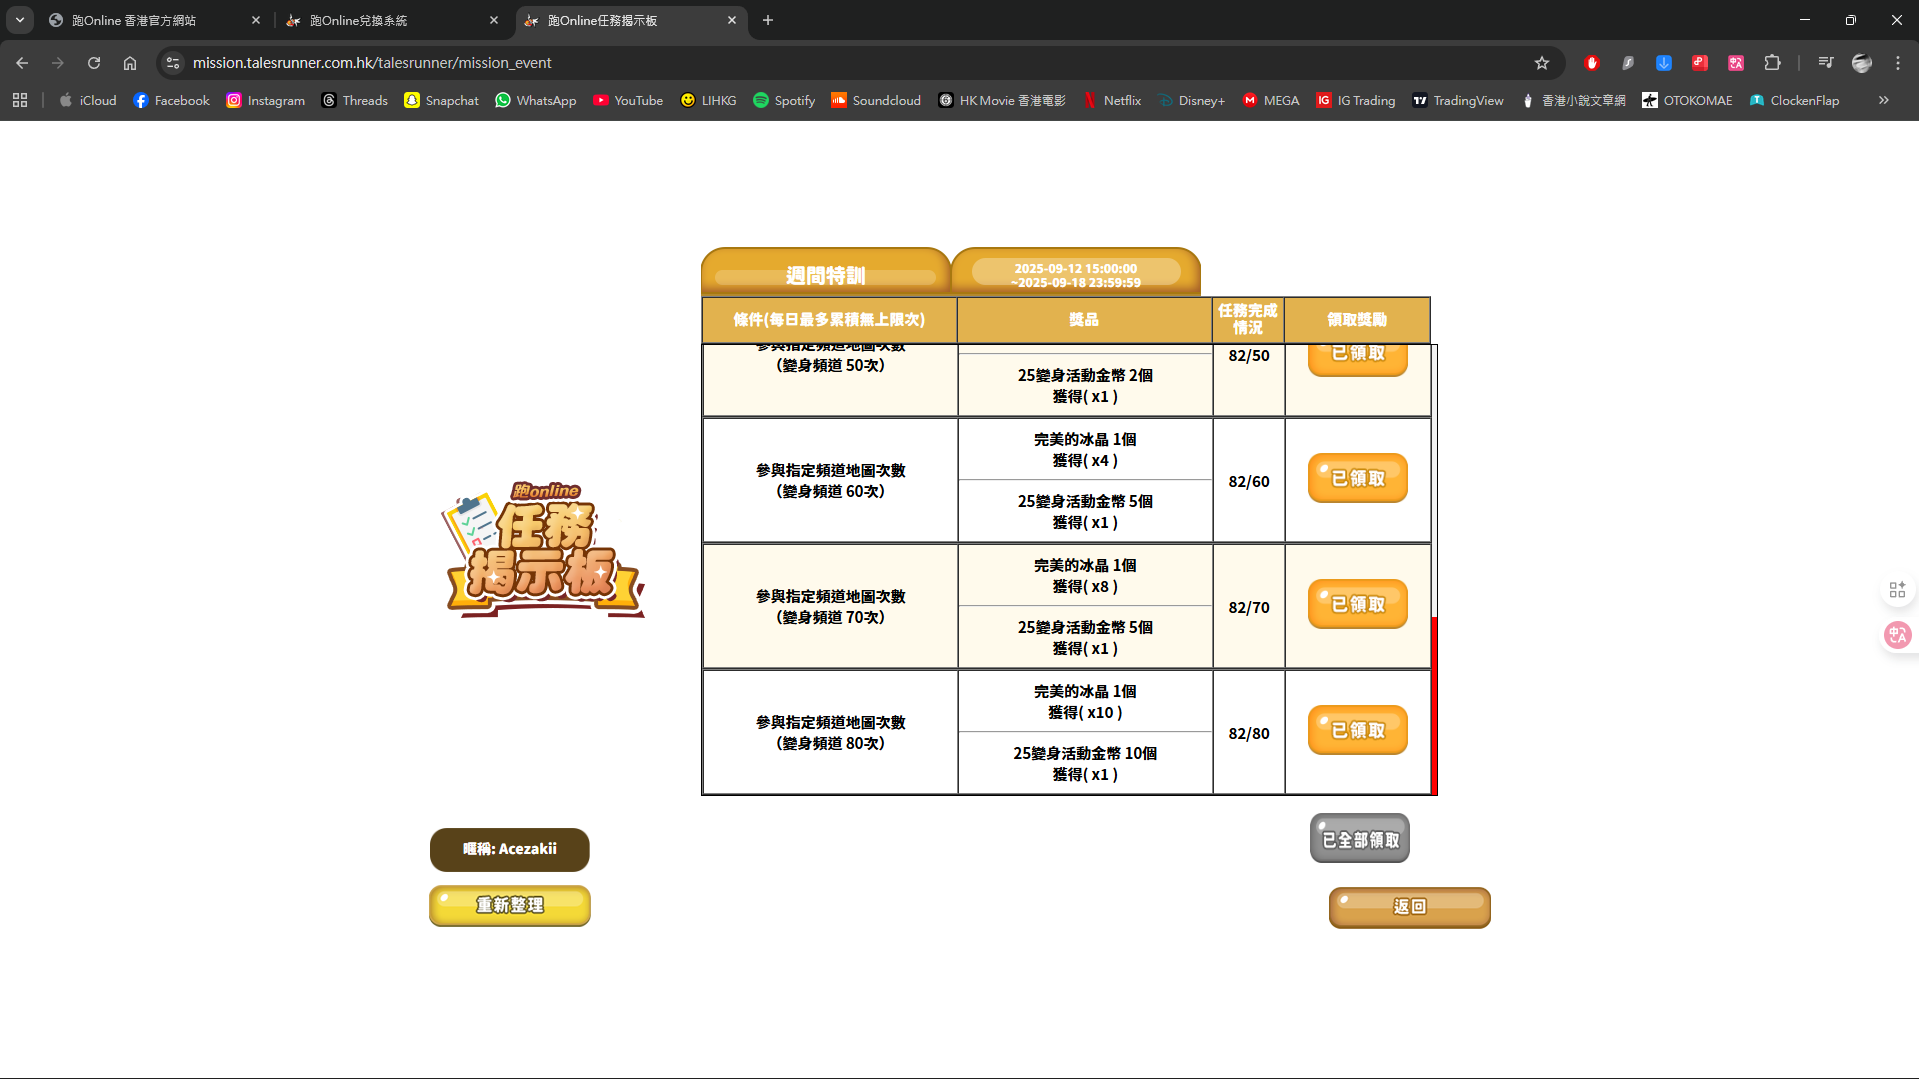This screenshot has height=1079, width=1919.
Task: Click the site information icon in address bar
Action: tap(173, 63)
